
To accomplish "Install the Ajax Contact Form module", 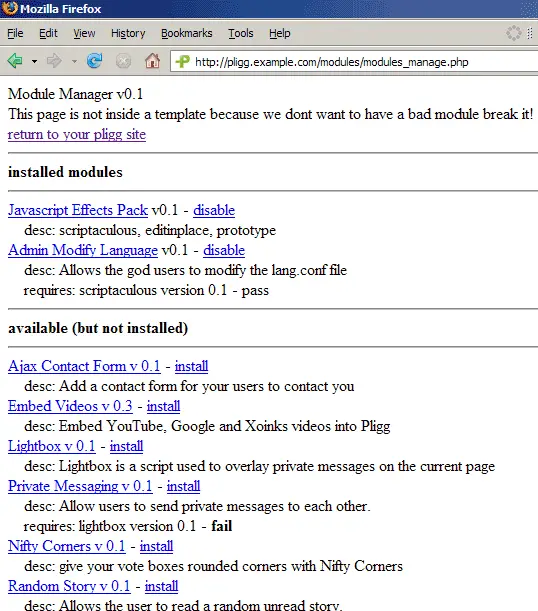I will click(191, 366).
